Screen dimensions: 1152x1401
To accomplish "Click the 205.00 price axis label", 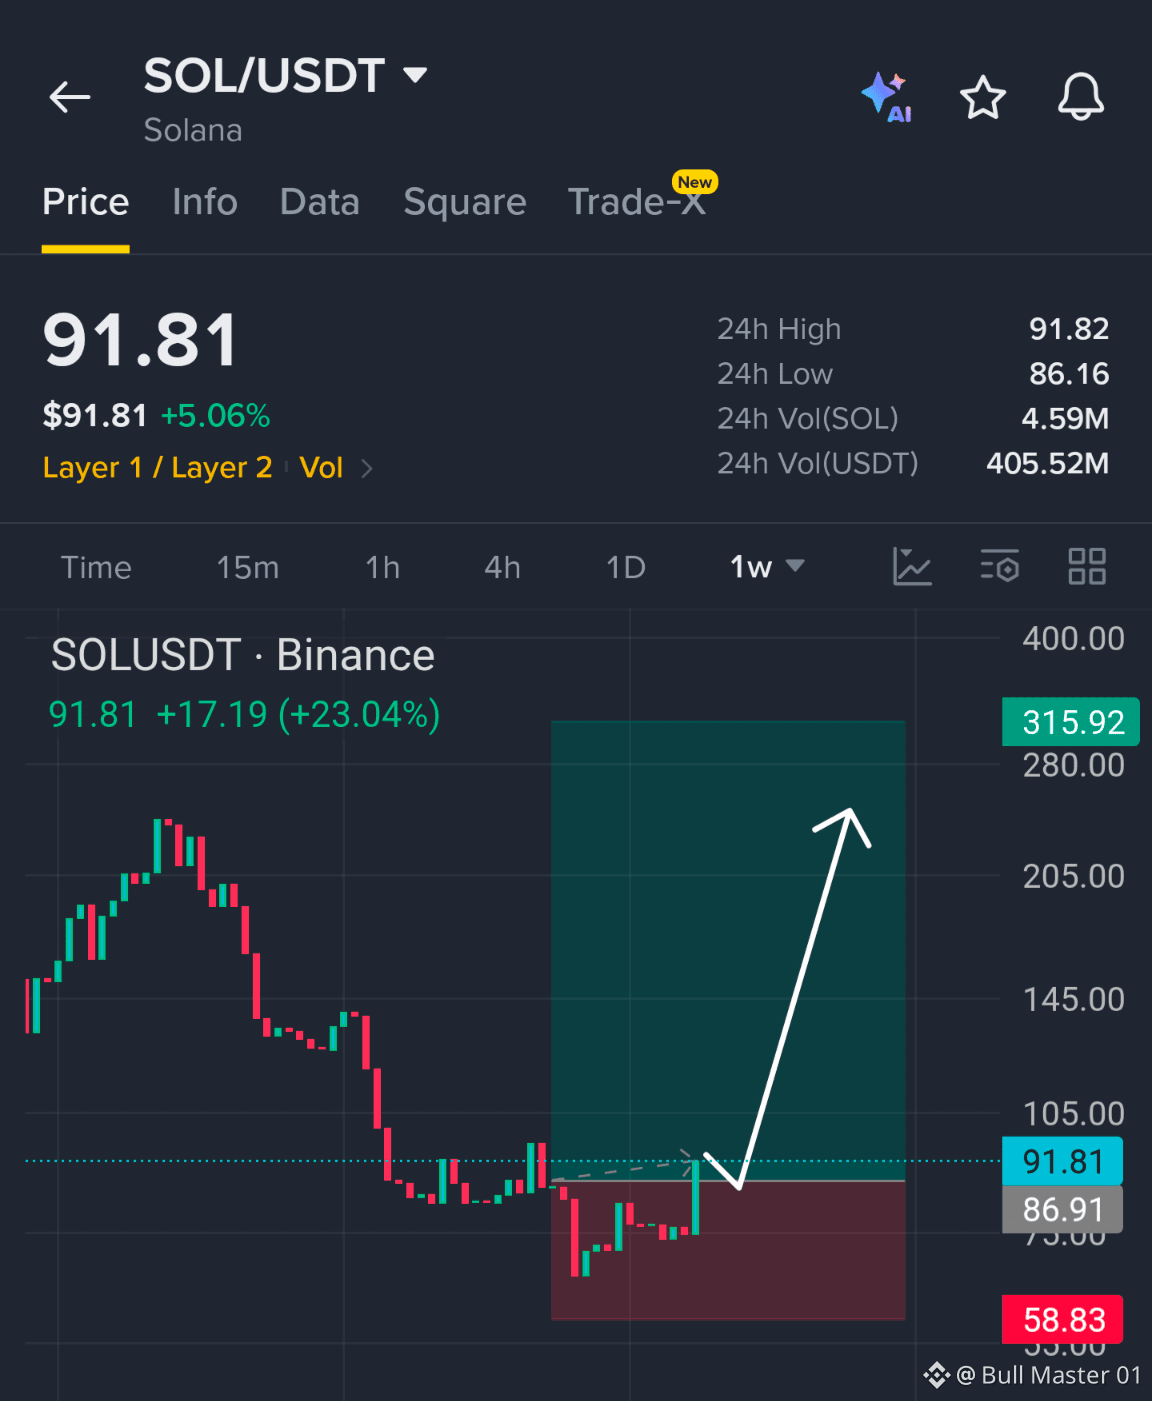I will [x=1073, y=876].
